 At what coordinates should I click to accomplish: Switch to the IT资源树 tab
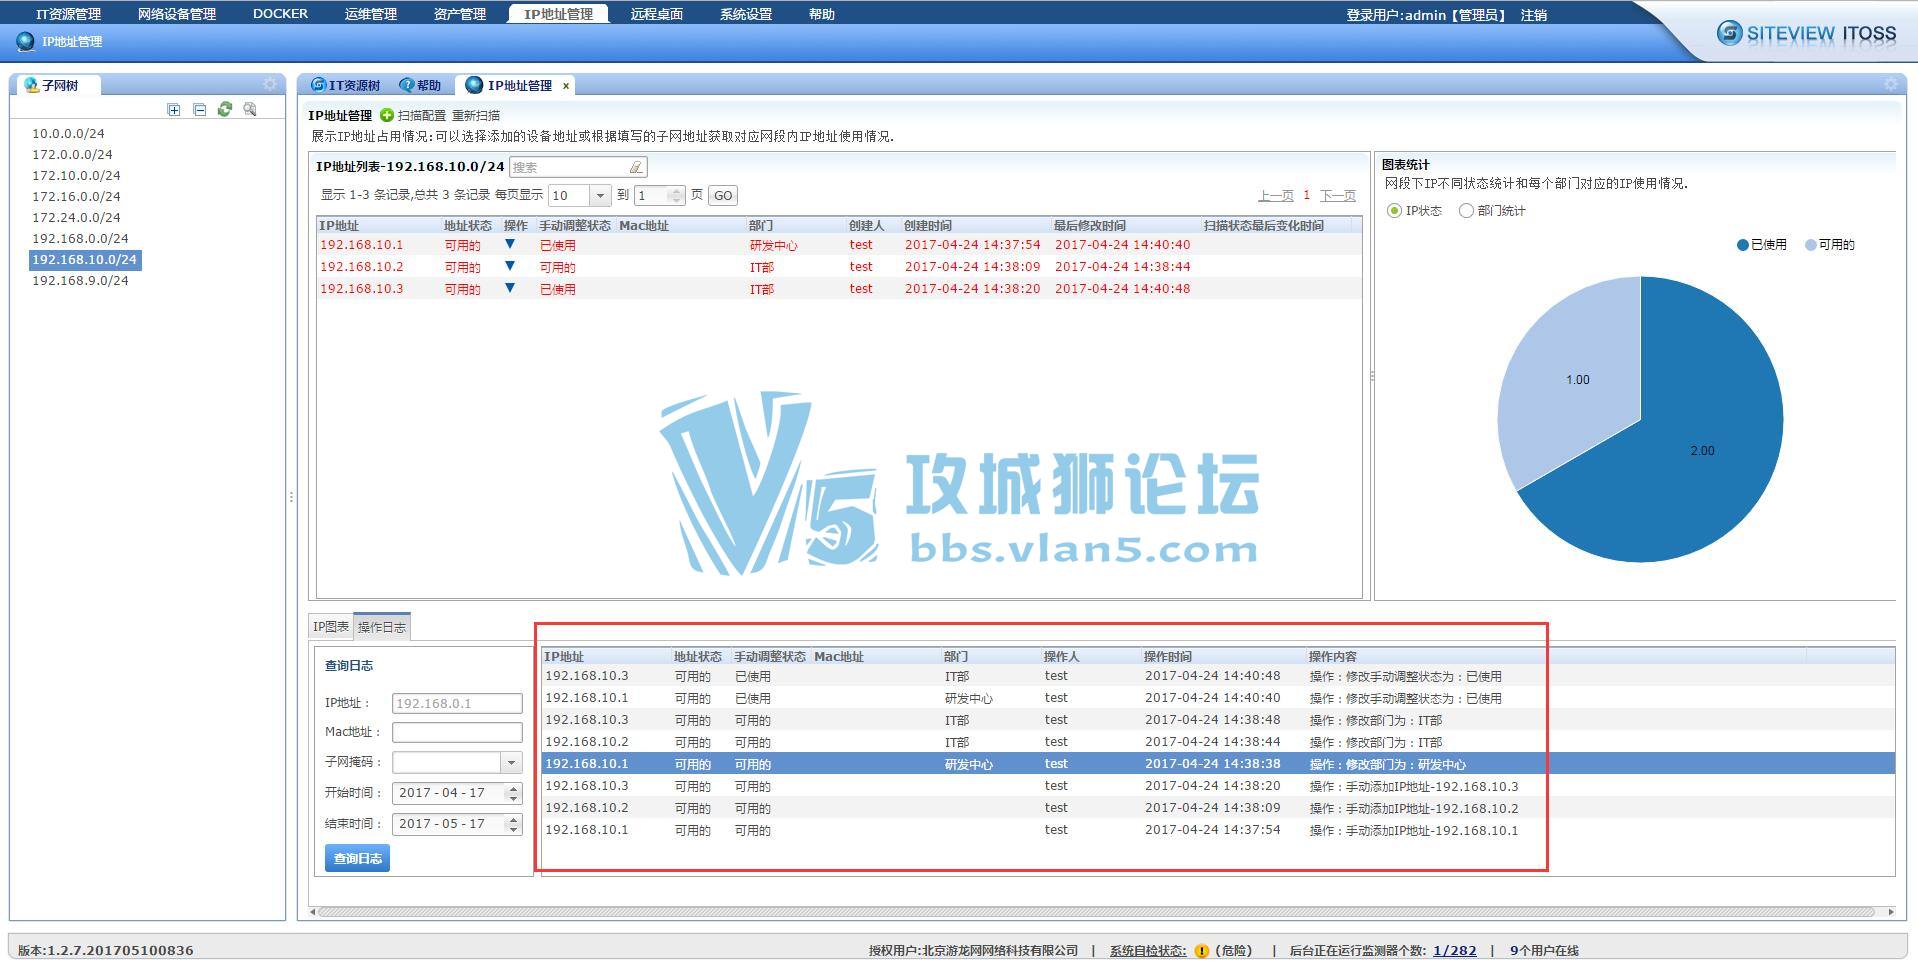click(x=346, y=85)
